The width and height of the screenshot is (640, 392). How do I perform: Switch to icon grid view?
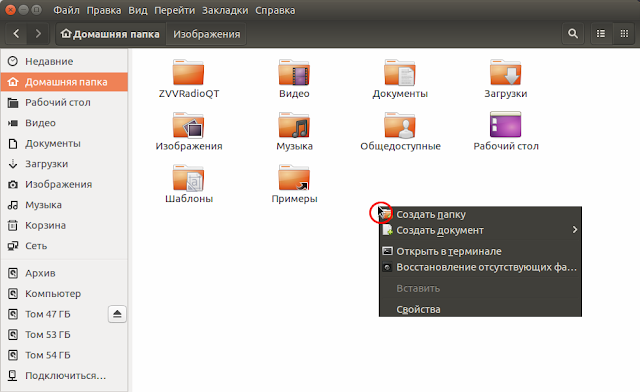coord(624,33)
